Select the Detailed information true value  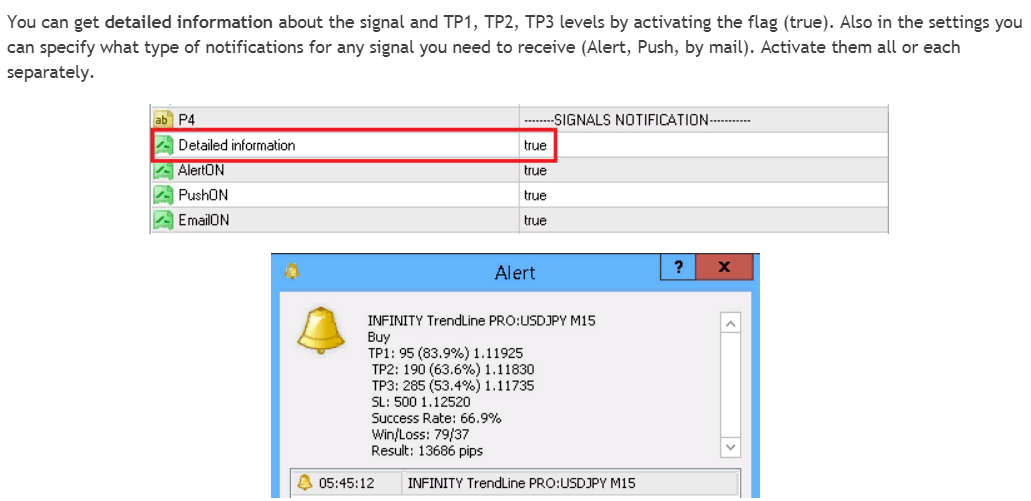pyautogui.click(x=535, y=145)
